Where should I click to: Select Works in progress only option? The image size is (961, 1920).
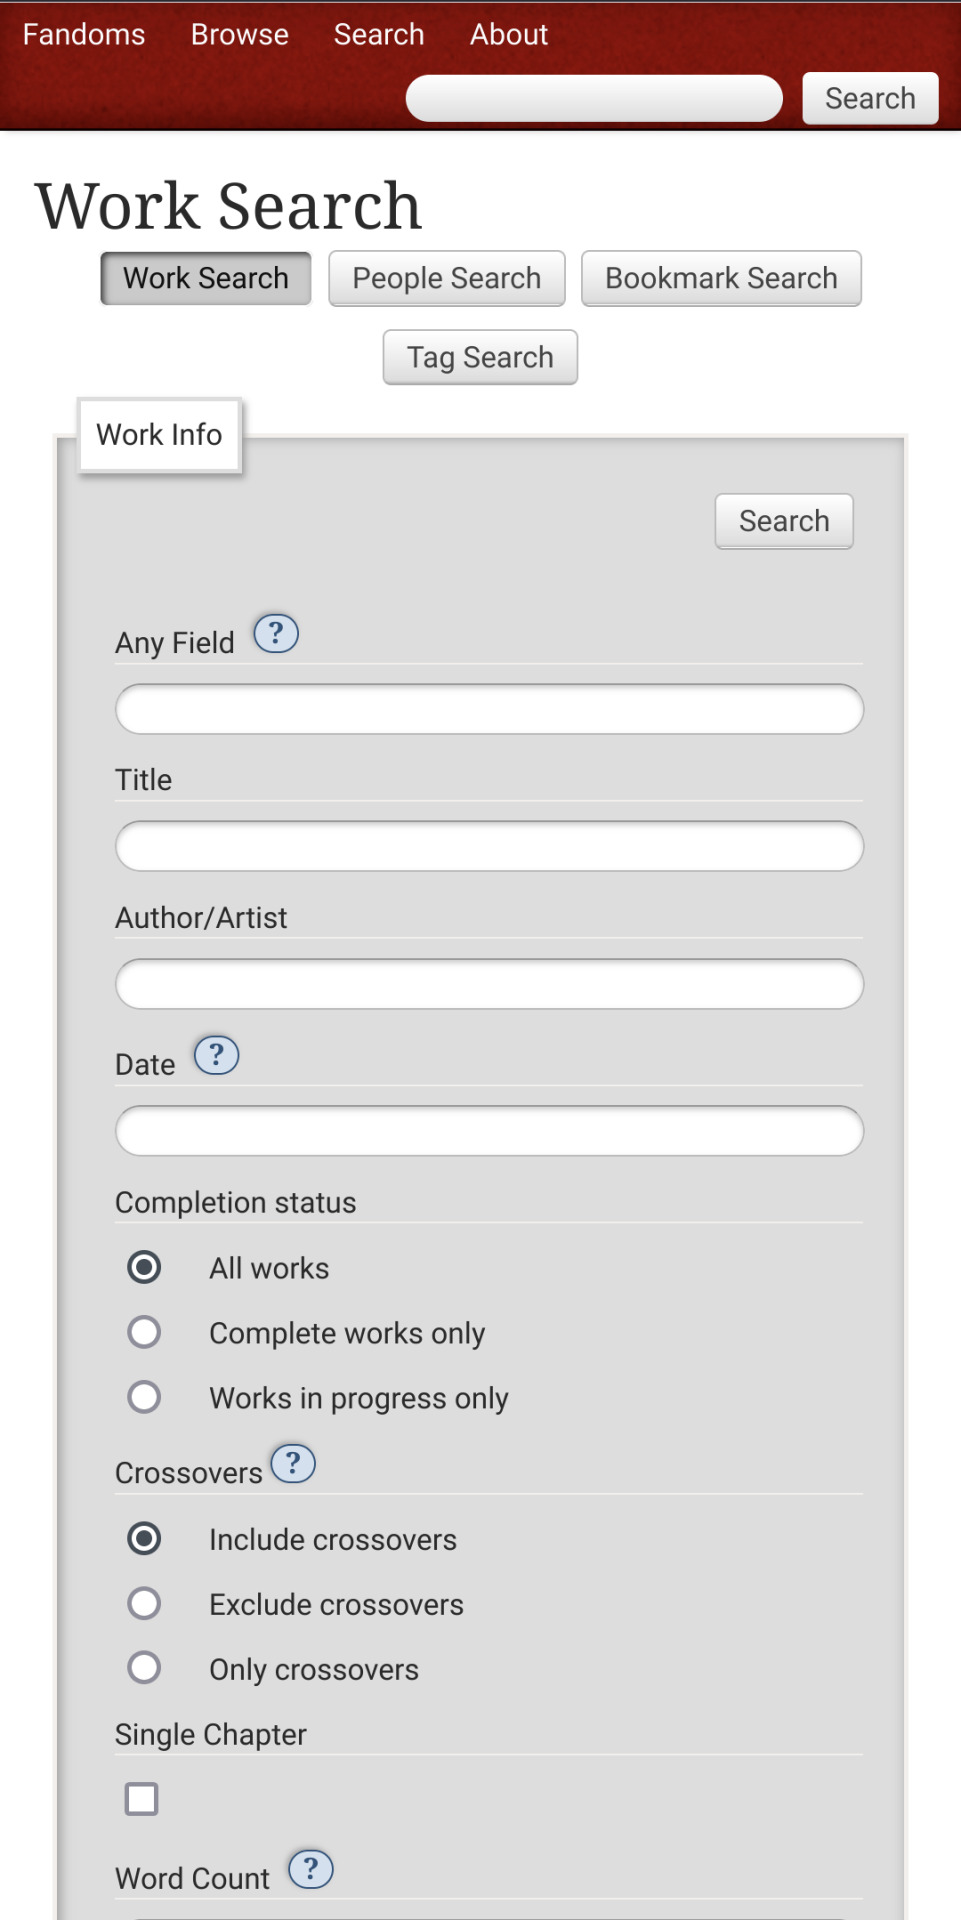pyautogui.click(x=144, y=1397)
